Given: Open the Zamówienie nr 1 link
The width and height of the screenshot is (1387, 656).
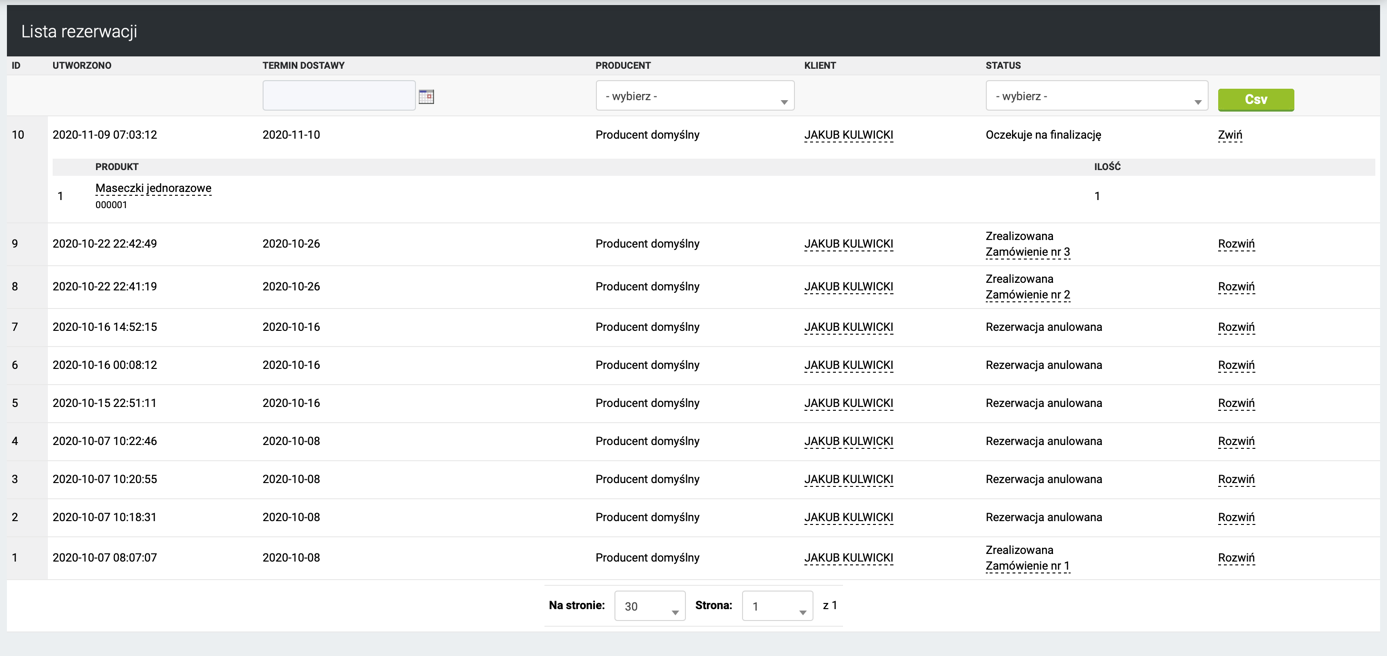Looking at the screenshot, I should pos(1027,566).
